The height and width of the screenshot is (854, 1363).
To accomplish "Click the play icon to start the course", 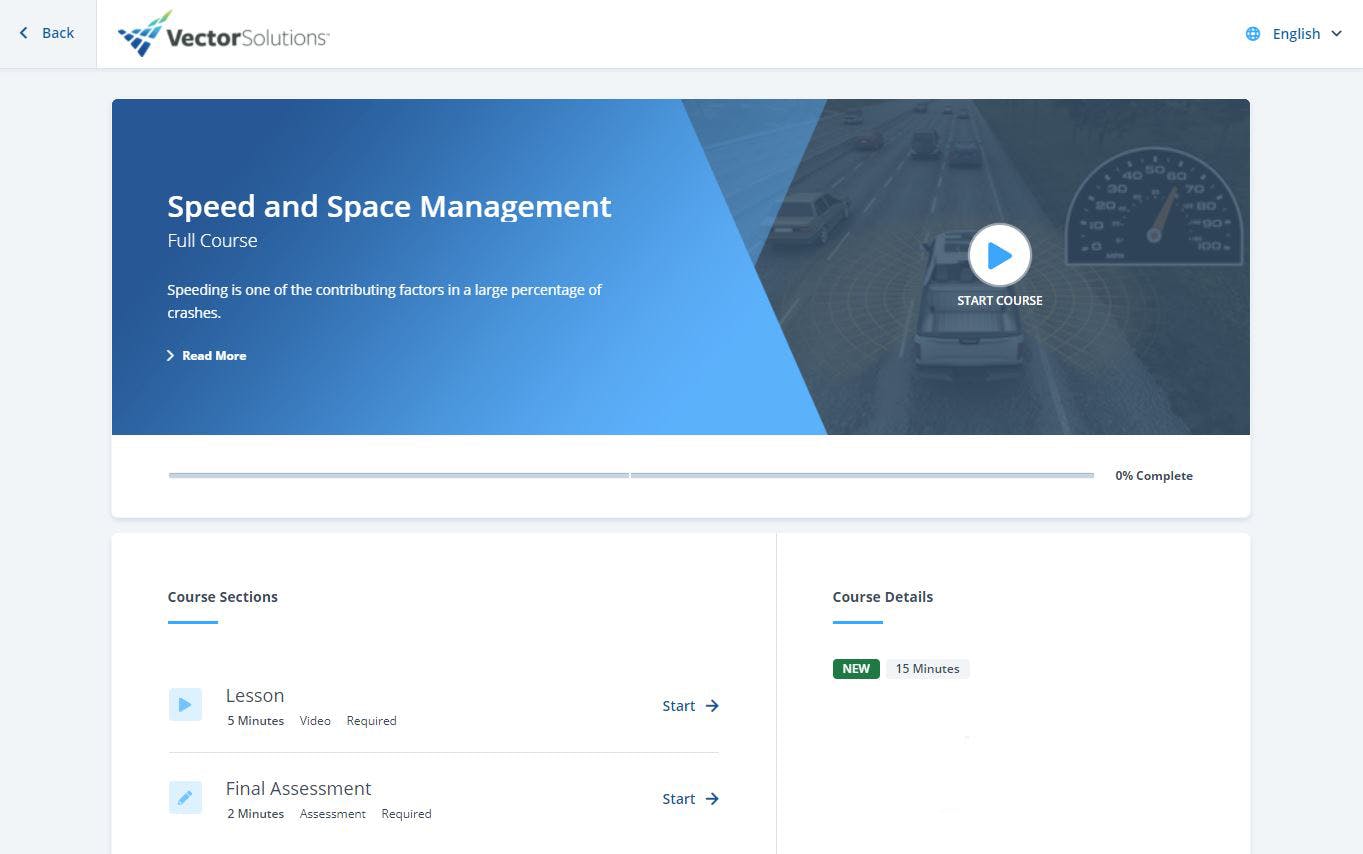I will pyautogui.click(x=999, y=255).
